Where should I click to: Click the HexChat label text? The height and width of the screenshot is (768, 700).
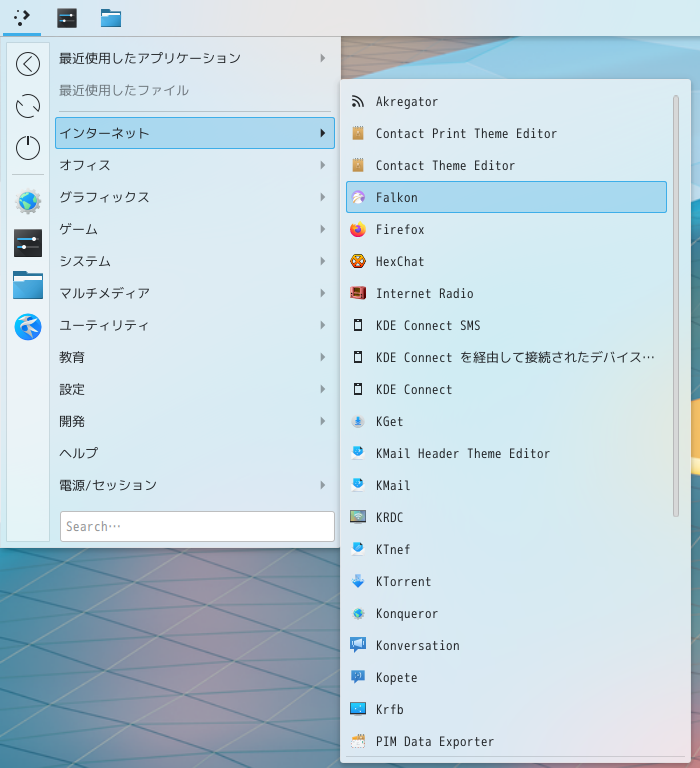pyautogui.click(x=400, y=261)
